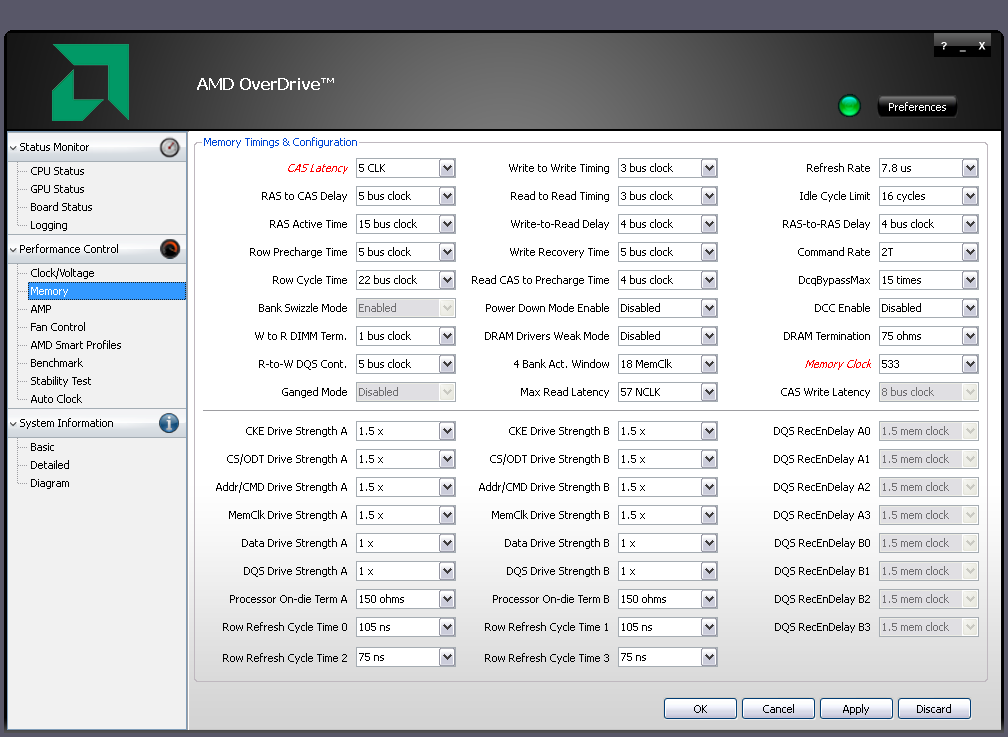Go to the Stability Test page
The width and height of the screenshot is (1008, 737).
click(x=60, y=381)
